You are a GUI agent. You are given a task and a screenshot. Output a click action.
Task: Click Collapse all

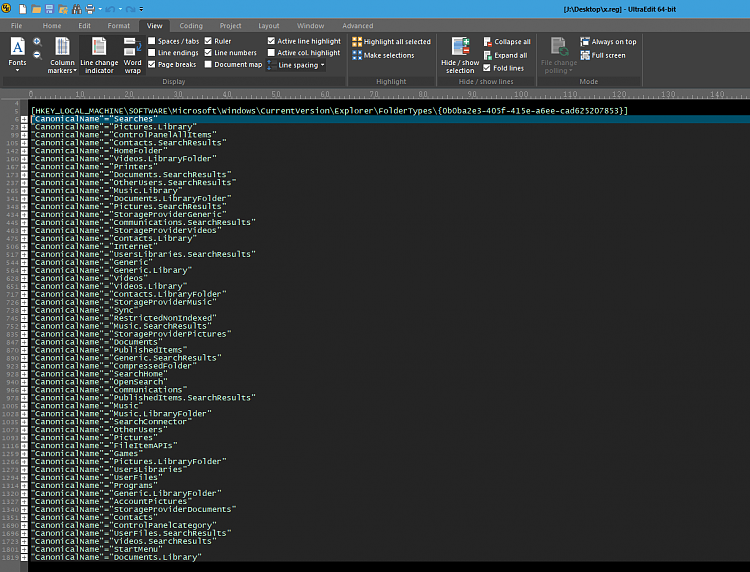pyautogui.click(x=507, y=42)
